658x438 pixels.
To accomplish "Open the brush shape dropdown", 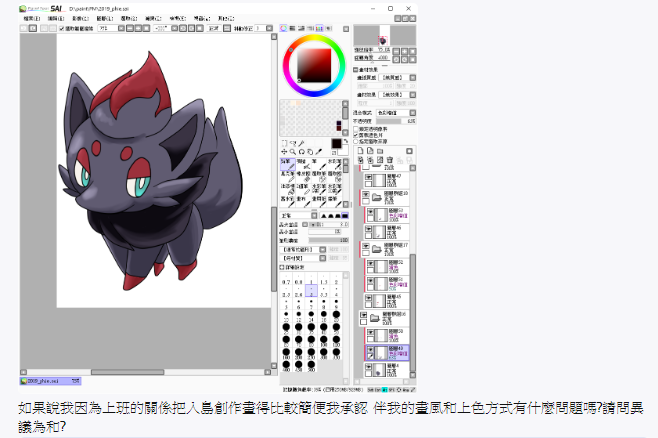I will coord(303,249).
